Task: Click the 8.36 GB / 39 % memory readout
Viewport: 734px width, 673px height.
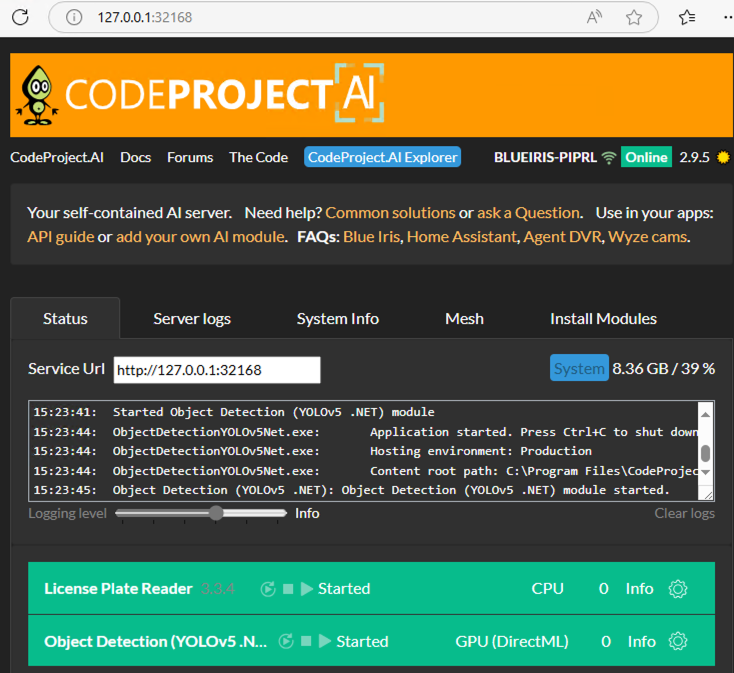Action: point(663,369)
